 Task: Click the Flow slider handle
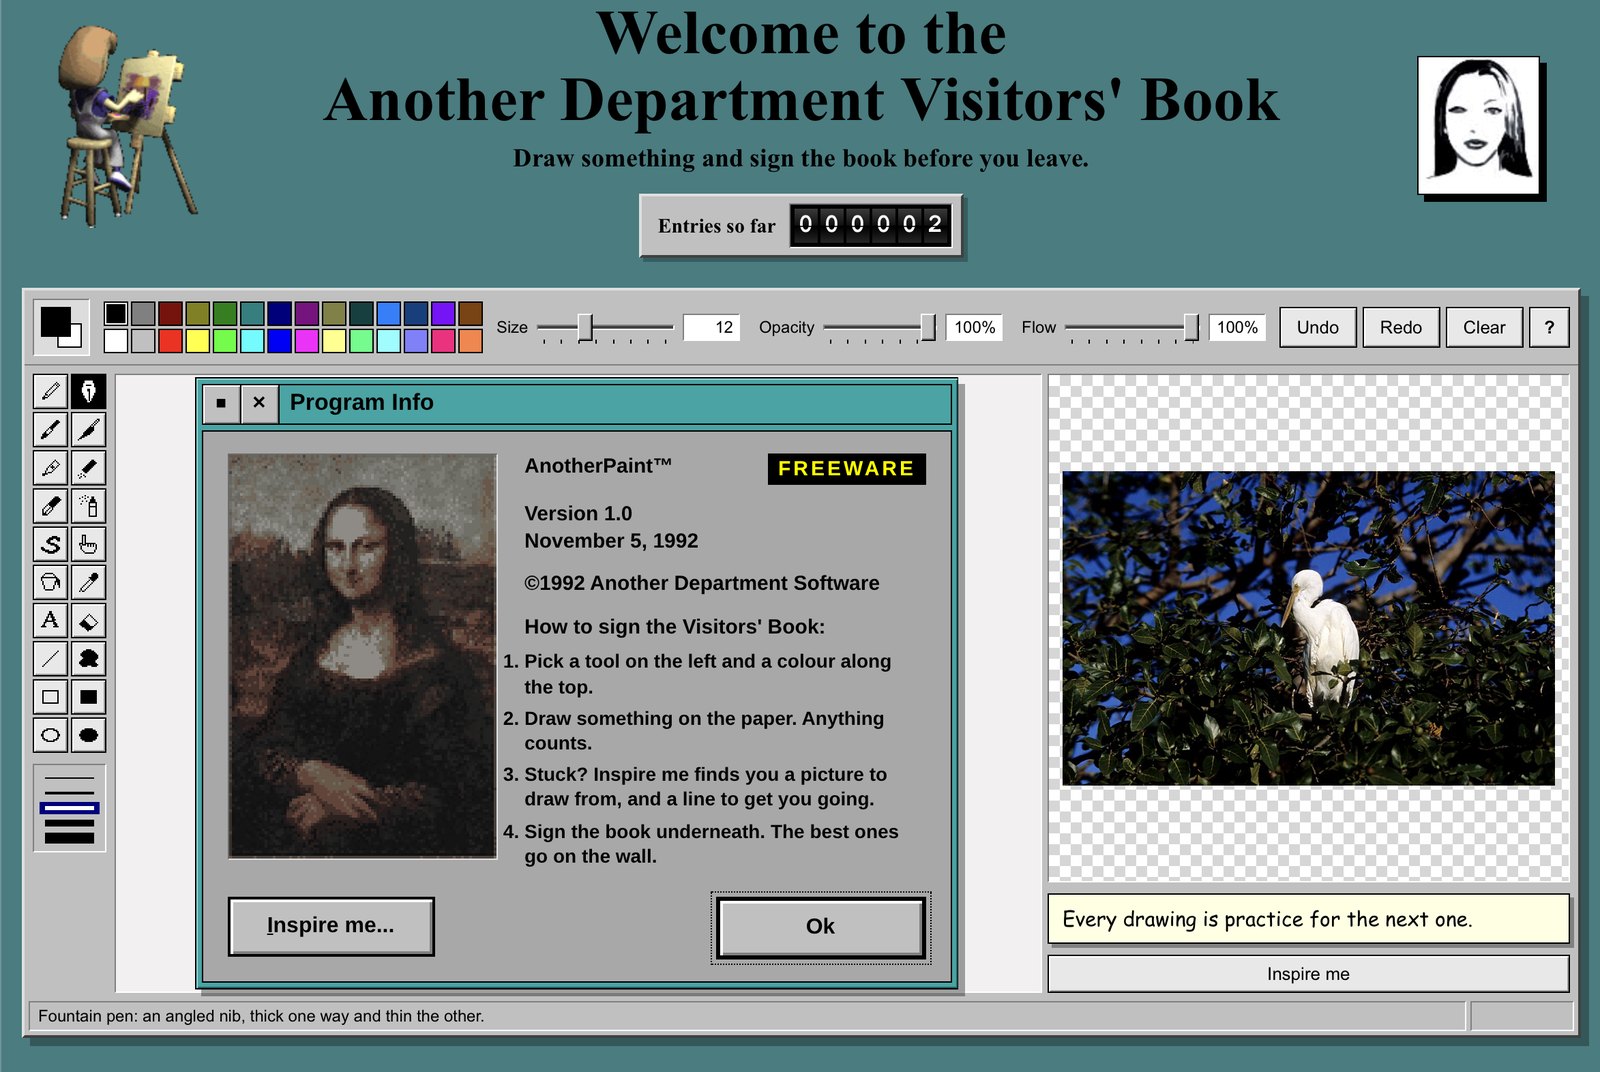tap(1191, 327)
